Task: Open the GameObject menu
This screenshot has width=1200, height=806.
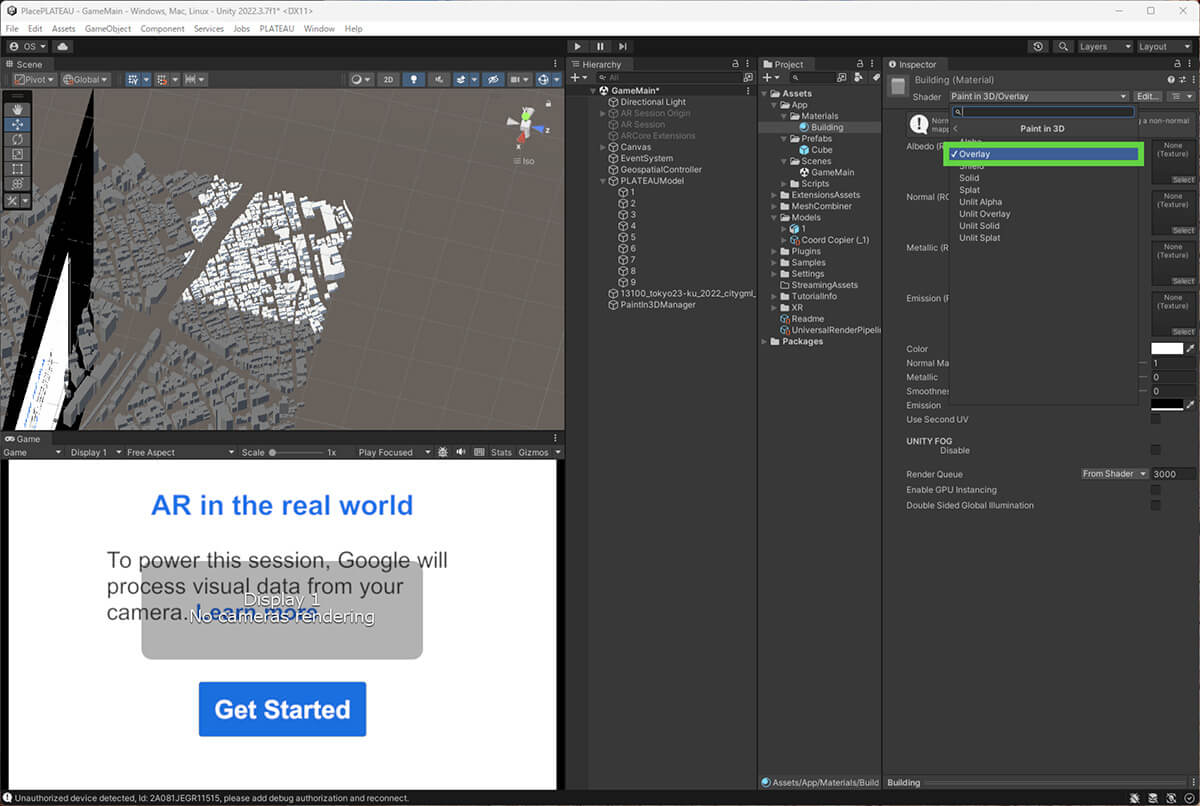Action: pyautogui.click(x=108, y=29)
